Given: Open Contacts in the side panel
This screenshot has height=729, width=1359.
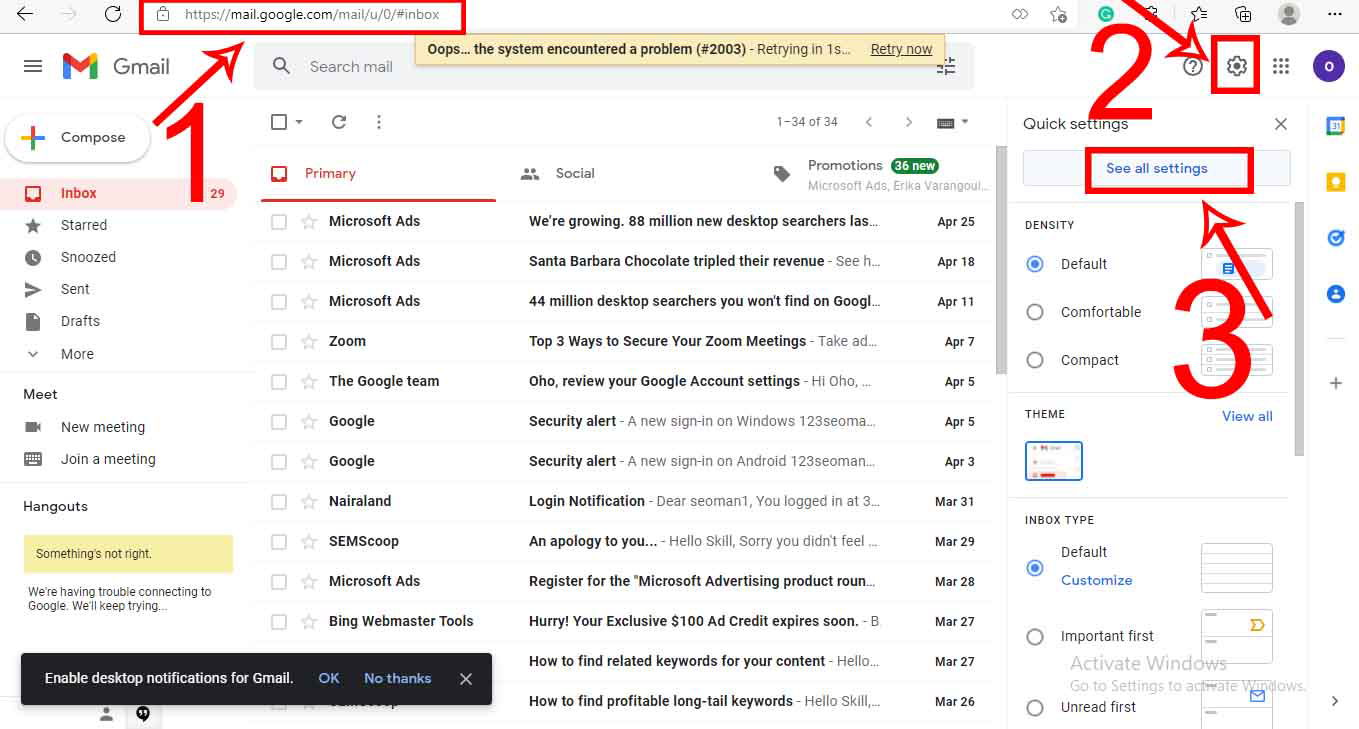Looking at the screenshot, I should click(x=1335, y=294).
